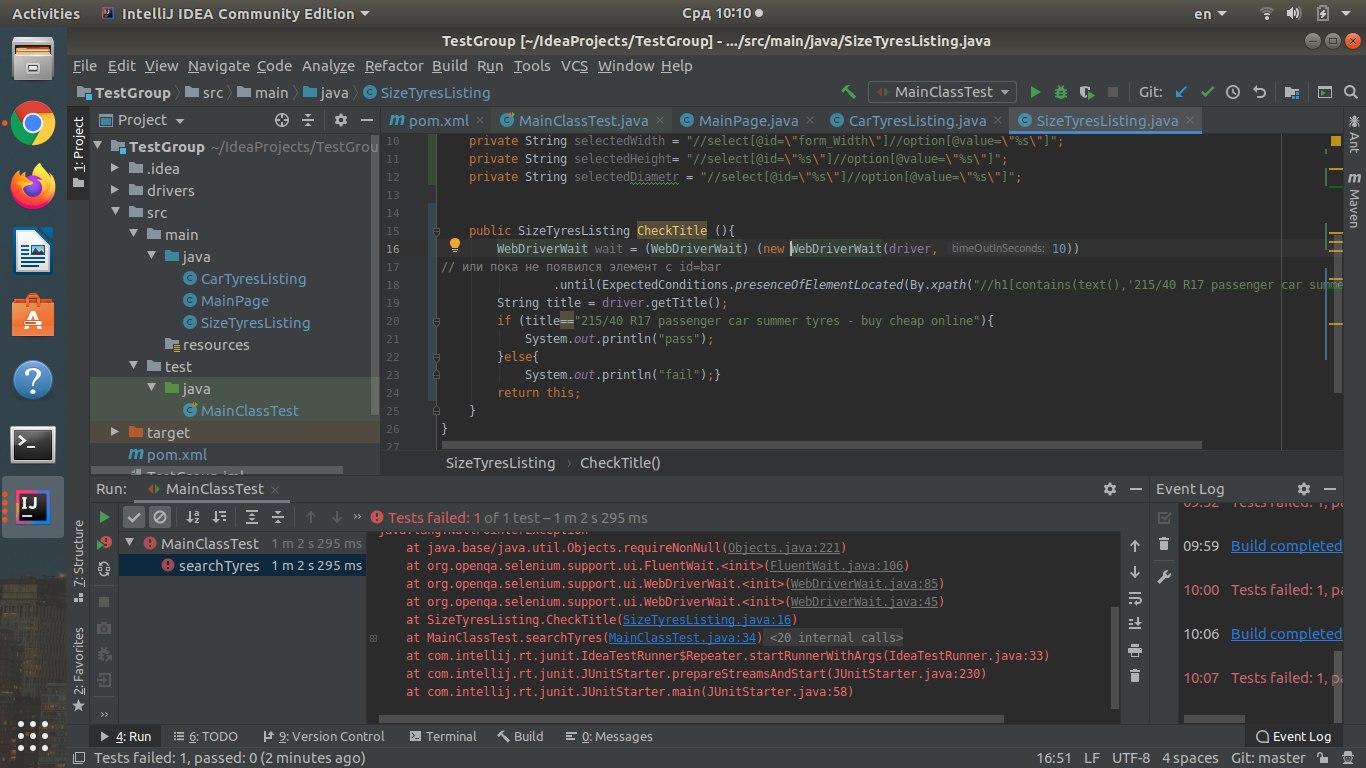1366x768 pixels.
Task: Expand all test results in the Run panel
Action: [x=252, y=517]
